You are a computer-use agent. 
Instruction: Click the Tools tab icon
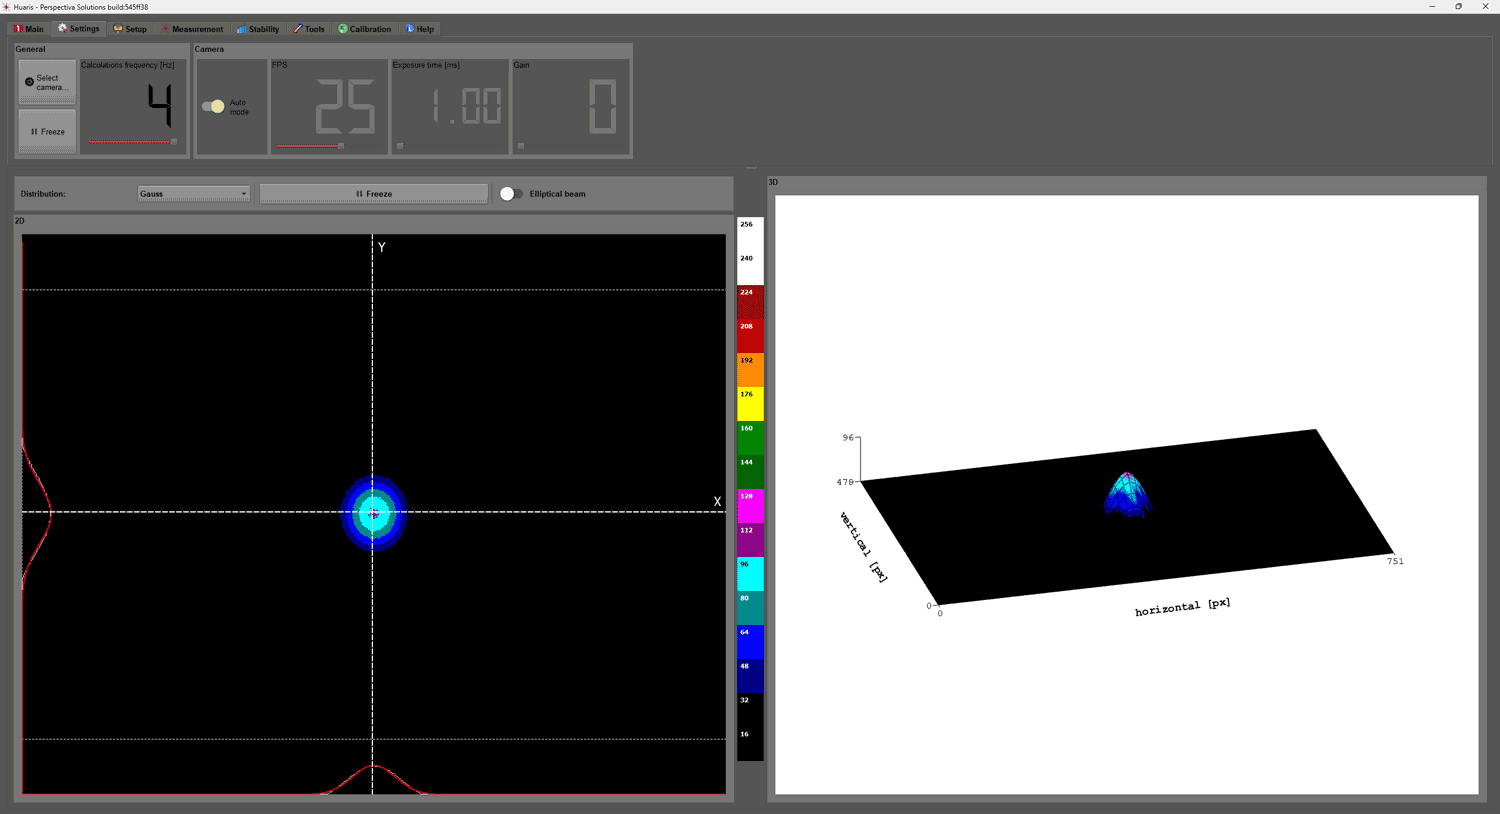[297, 29]
